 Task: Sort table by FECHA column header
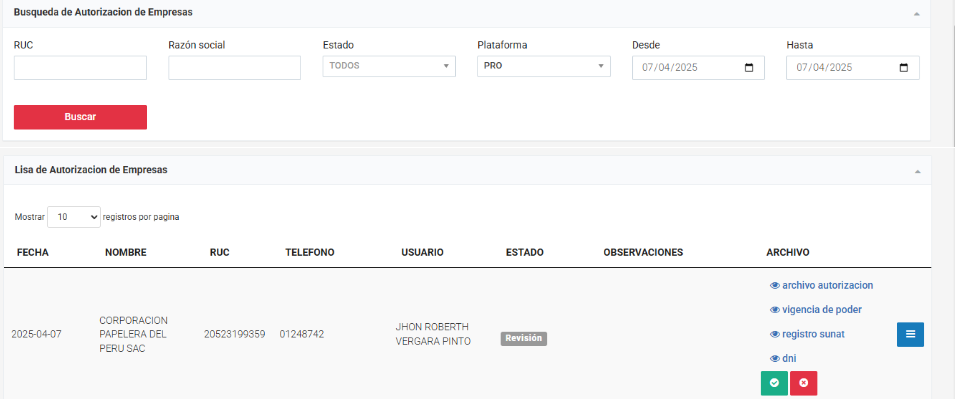tap(33, 252)
